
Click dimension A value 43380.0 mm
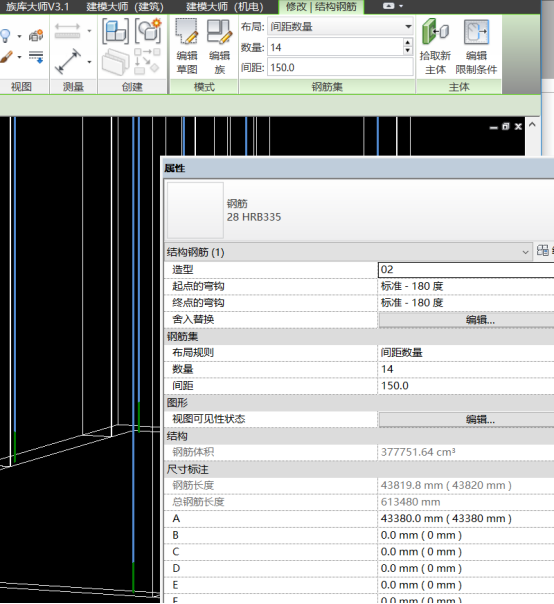click(x=466, y=518)
